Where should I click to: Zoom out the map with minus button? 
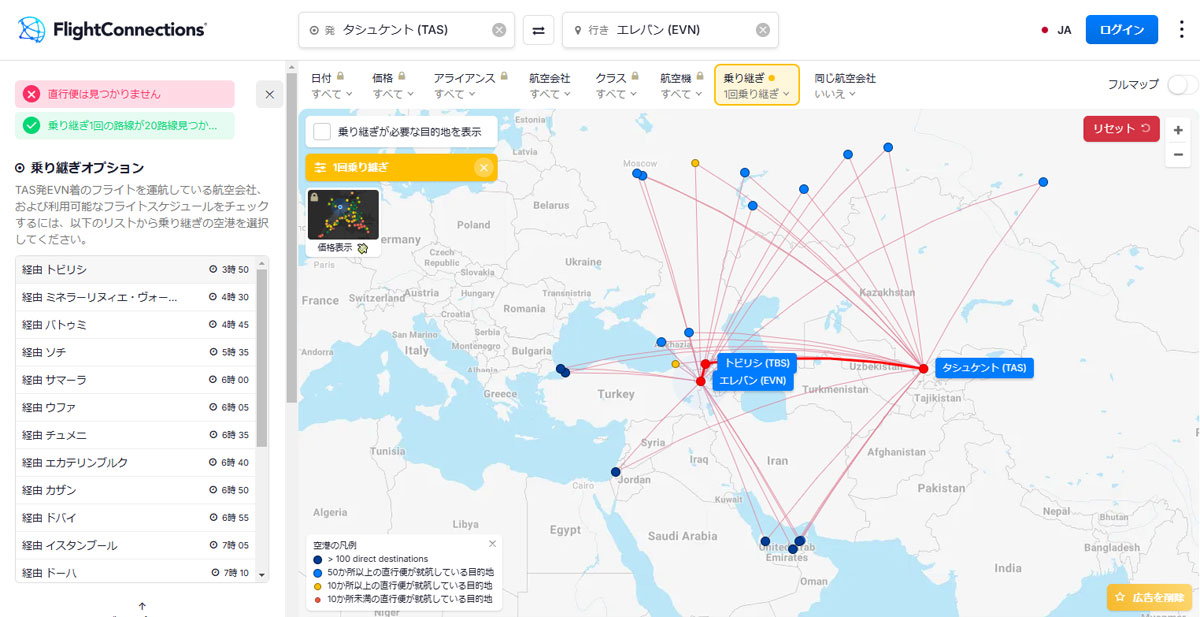pos(1178,154)
